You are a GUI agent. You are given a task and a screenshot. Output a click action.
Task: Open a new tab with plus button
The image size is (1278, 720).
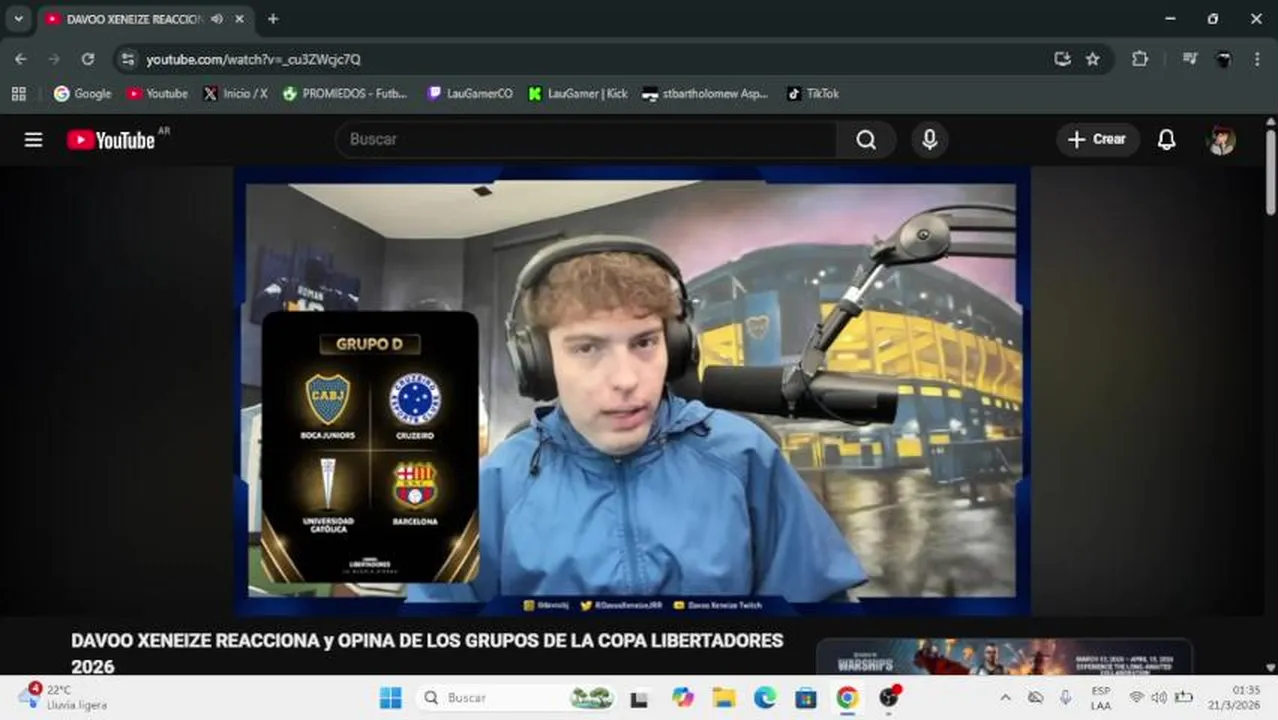(273, 19)
